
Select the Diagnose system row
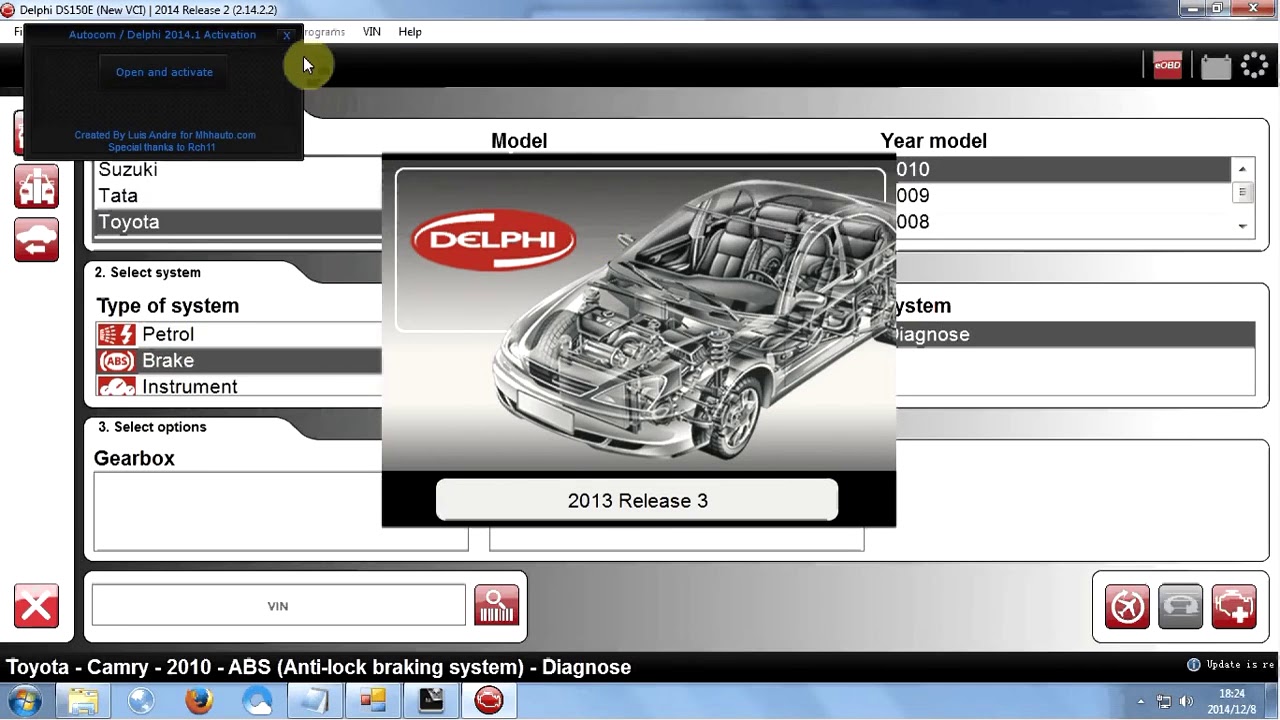tap(1075, 334)
